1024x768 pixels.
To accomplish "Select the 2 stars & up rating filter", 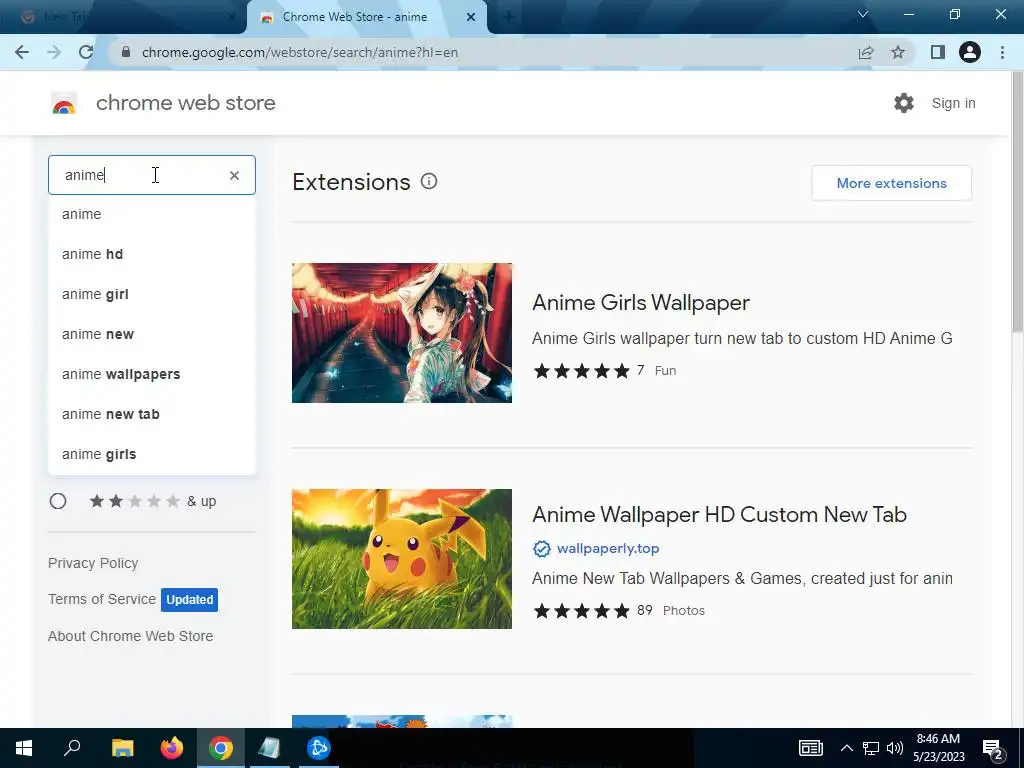I will coord(58,501).
